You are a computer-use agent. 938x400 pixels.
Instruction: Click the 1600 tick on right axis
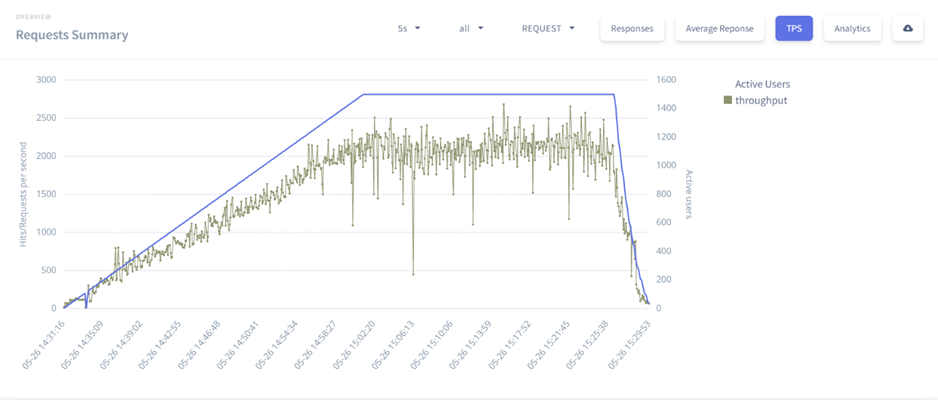pyautogui.click(x=666, y=80)
